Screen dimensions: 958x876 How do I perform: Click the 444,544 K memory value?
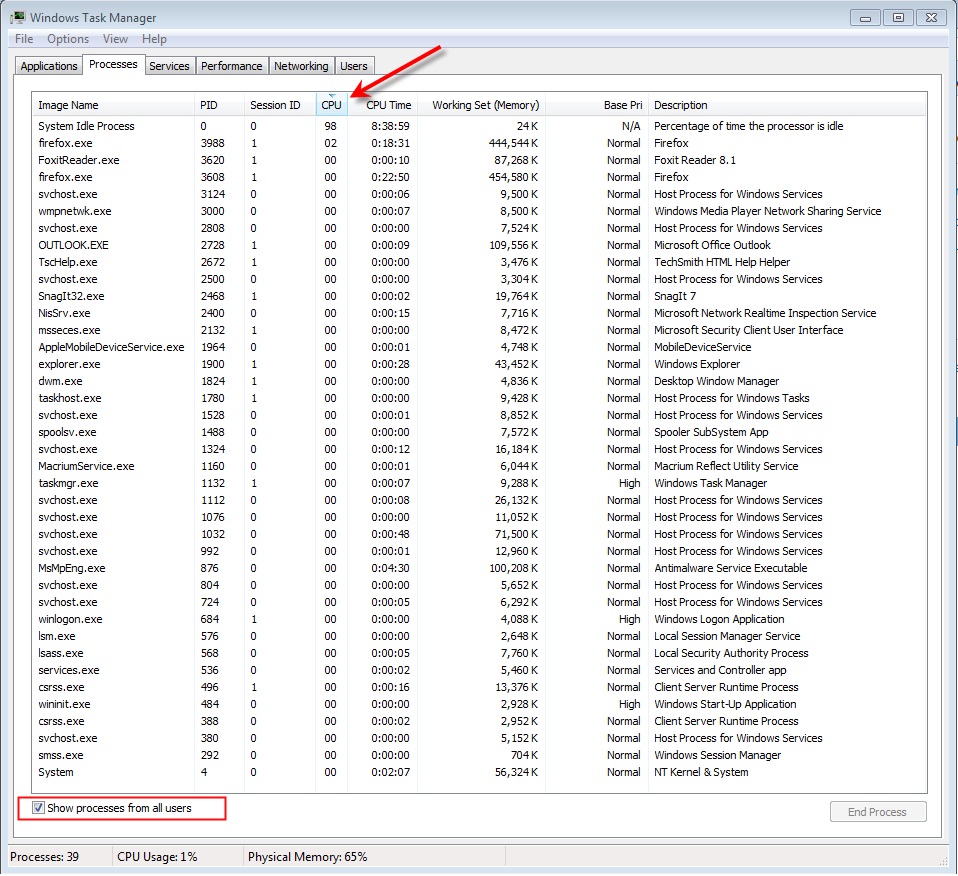(x=513, y=143)
